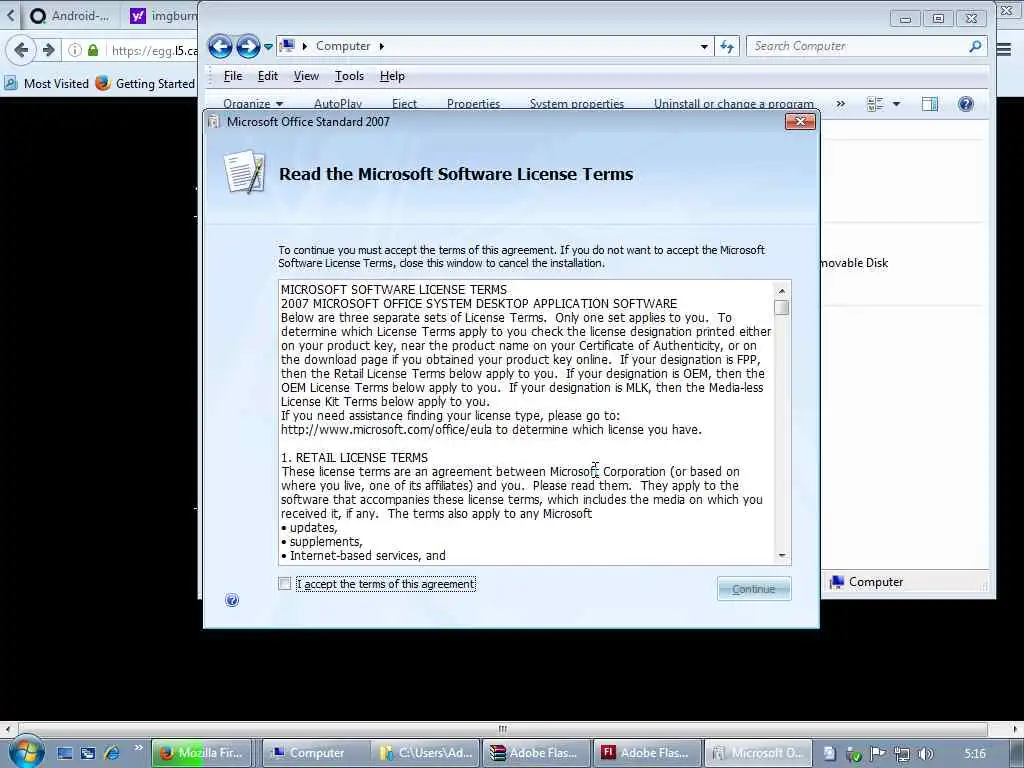
Task: Click the Explorer Back arrow button
Action: [x=220, y=46]
